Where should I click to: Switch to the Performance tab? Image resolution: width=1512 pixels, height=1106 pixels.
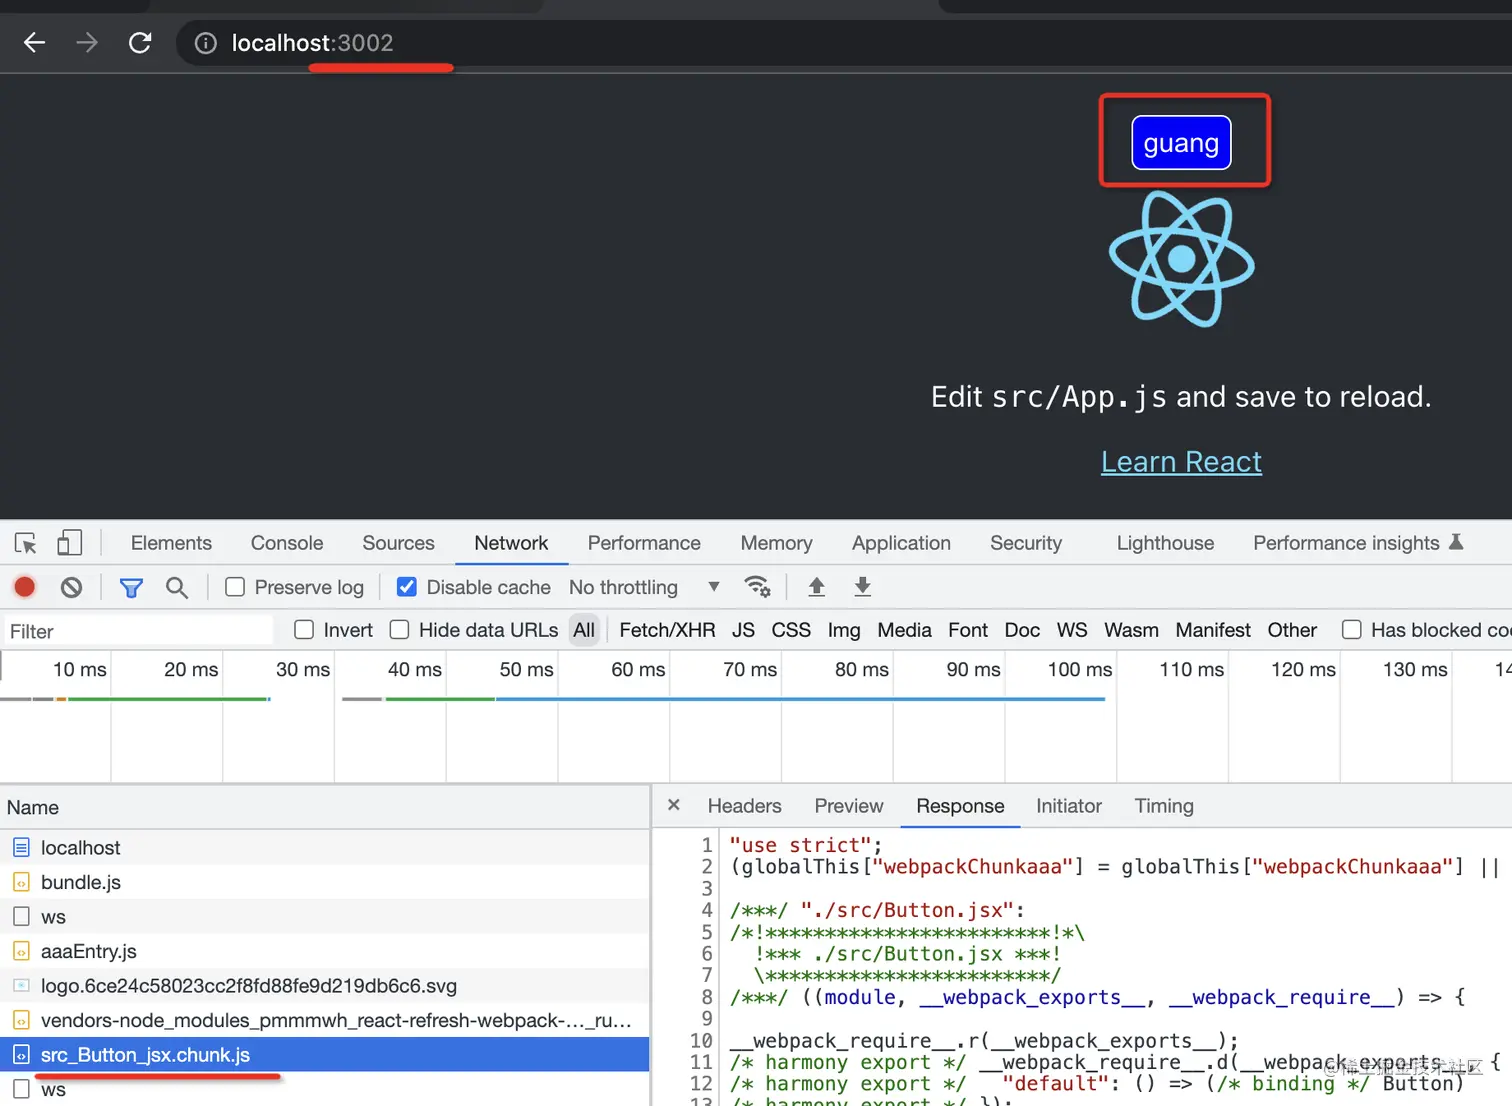coord(644,543)
